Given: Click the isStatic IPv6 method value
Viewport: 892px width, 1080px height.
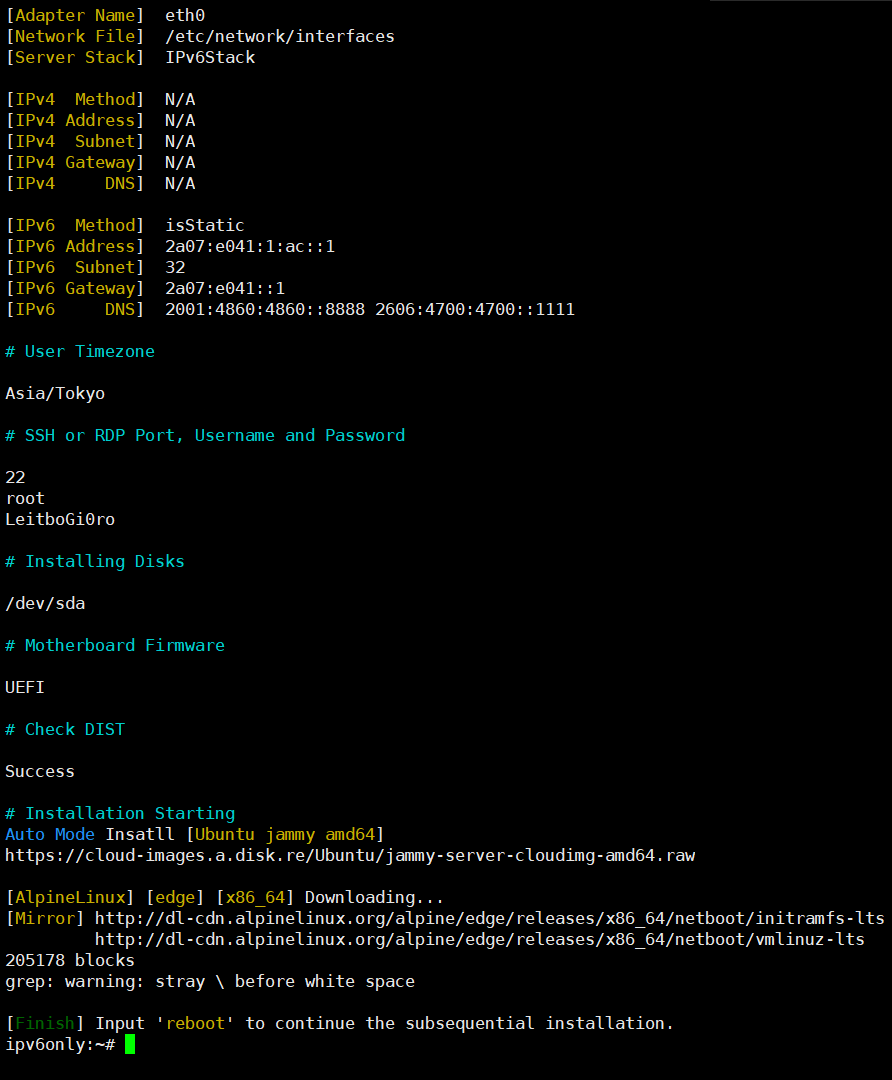Looking at the screenshot, I should tap(205, 225).
